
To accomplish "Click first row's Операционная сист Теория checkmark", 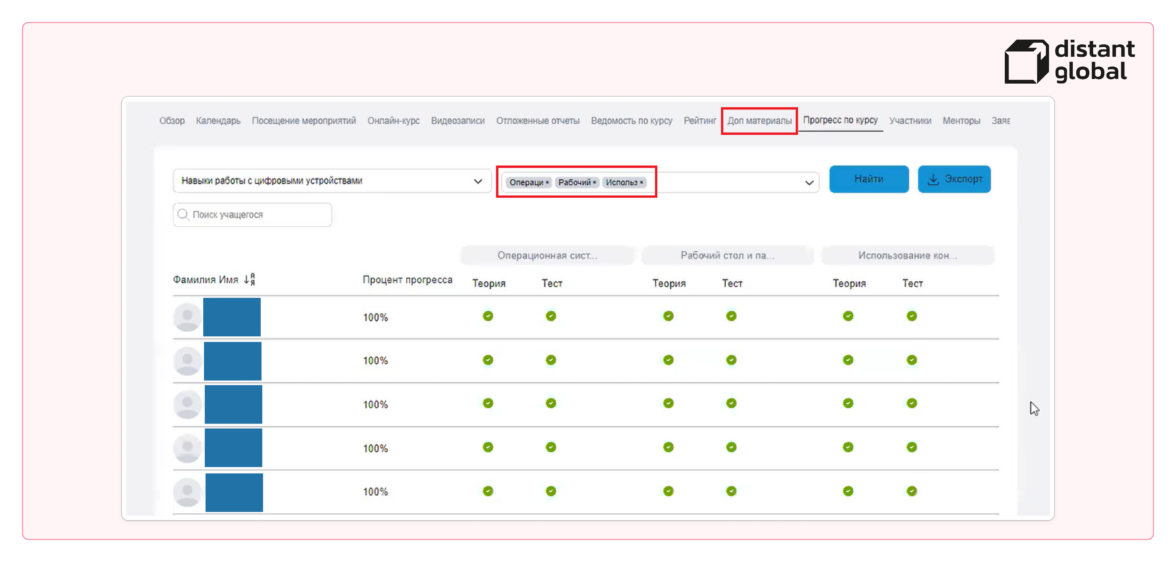I will [x=488, y=316].
